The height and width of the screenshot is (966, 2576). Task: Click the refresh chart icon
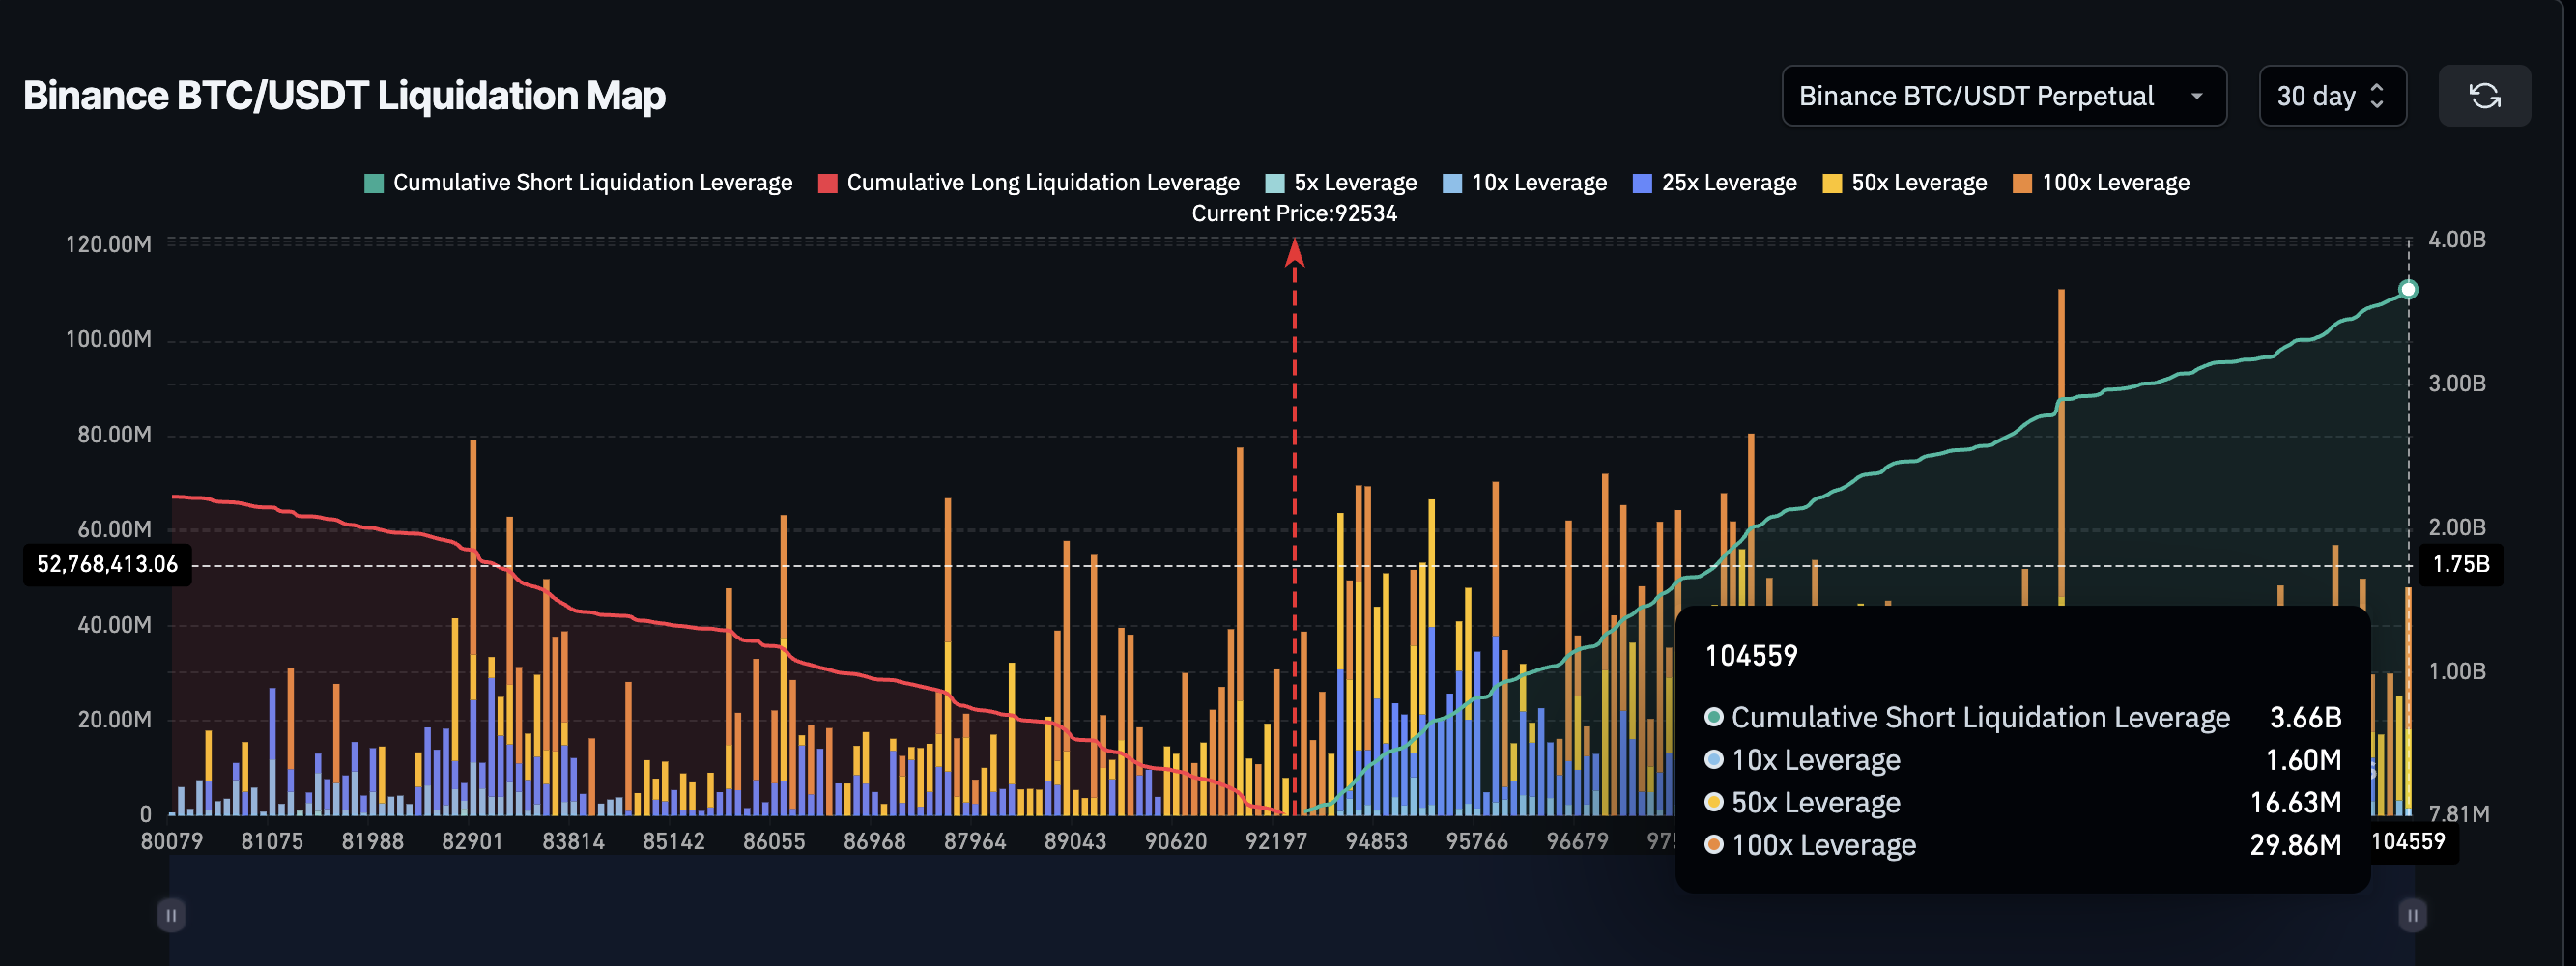point(2484,96)
